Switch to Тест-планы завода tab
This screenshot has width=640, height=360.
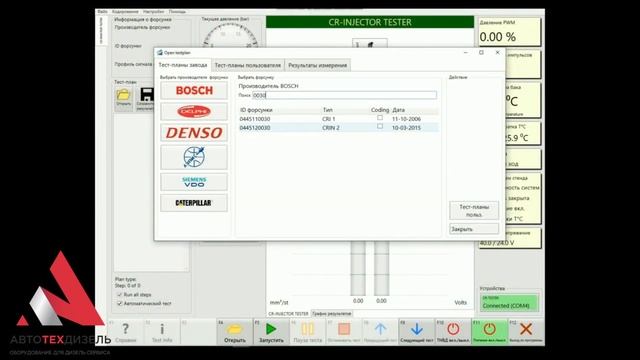click(182, 65)
